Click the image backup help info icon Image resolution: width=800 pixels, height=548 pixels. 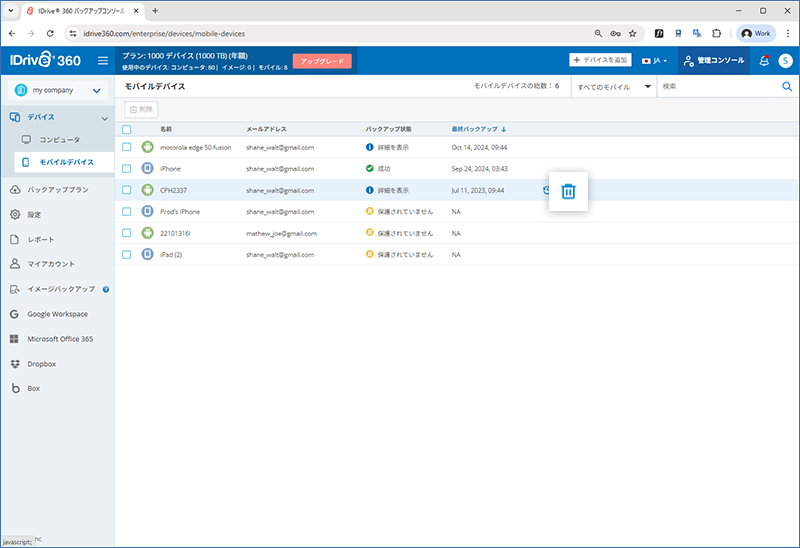[x=106, y=289]
